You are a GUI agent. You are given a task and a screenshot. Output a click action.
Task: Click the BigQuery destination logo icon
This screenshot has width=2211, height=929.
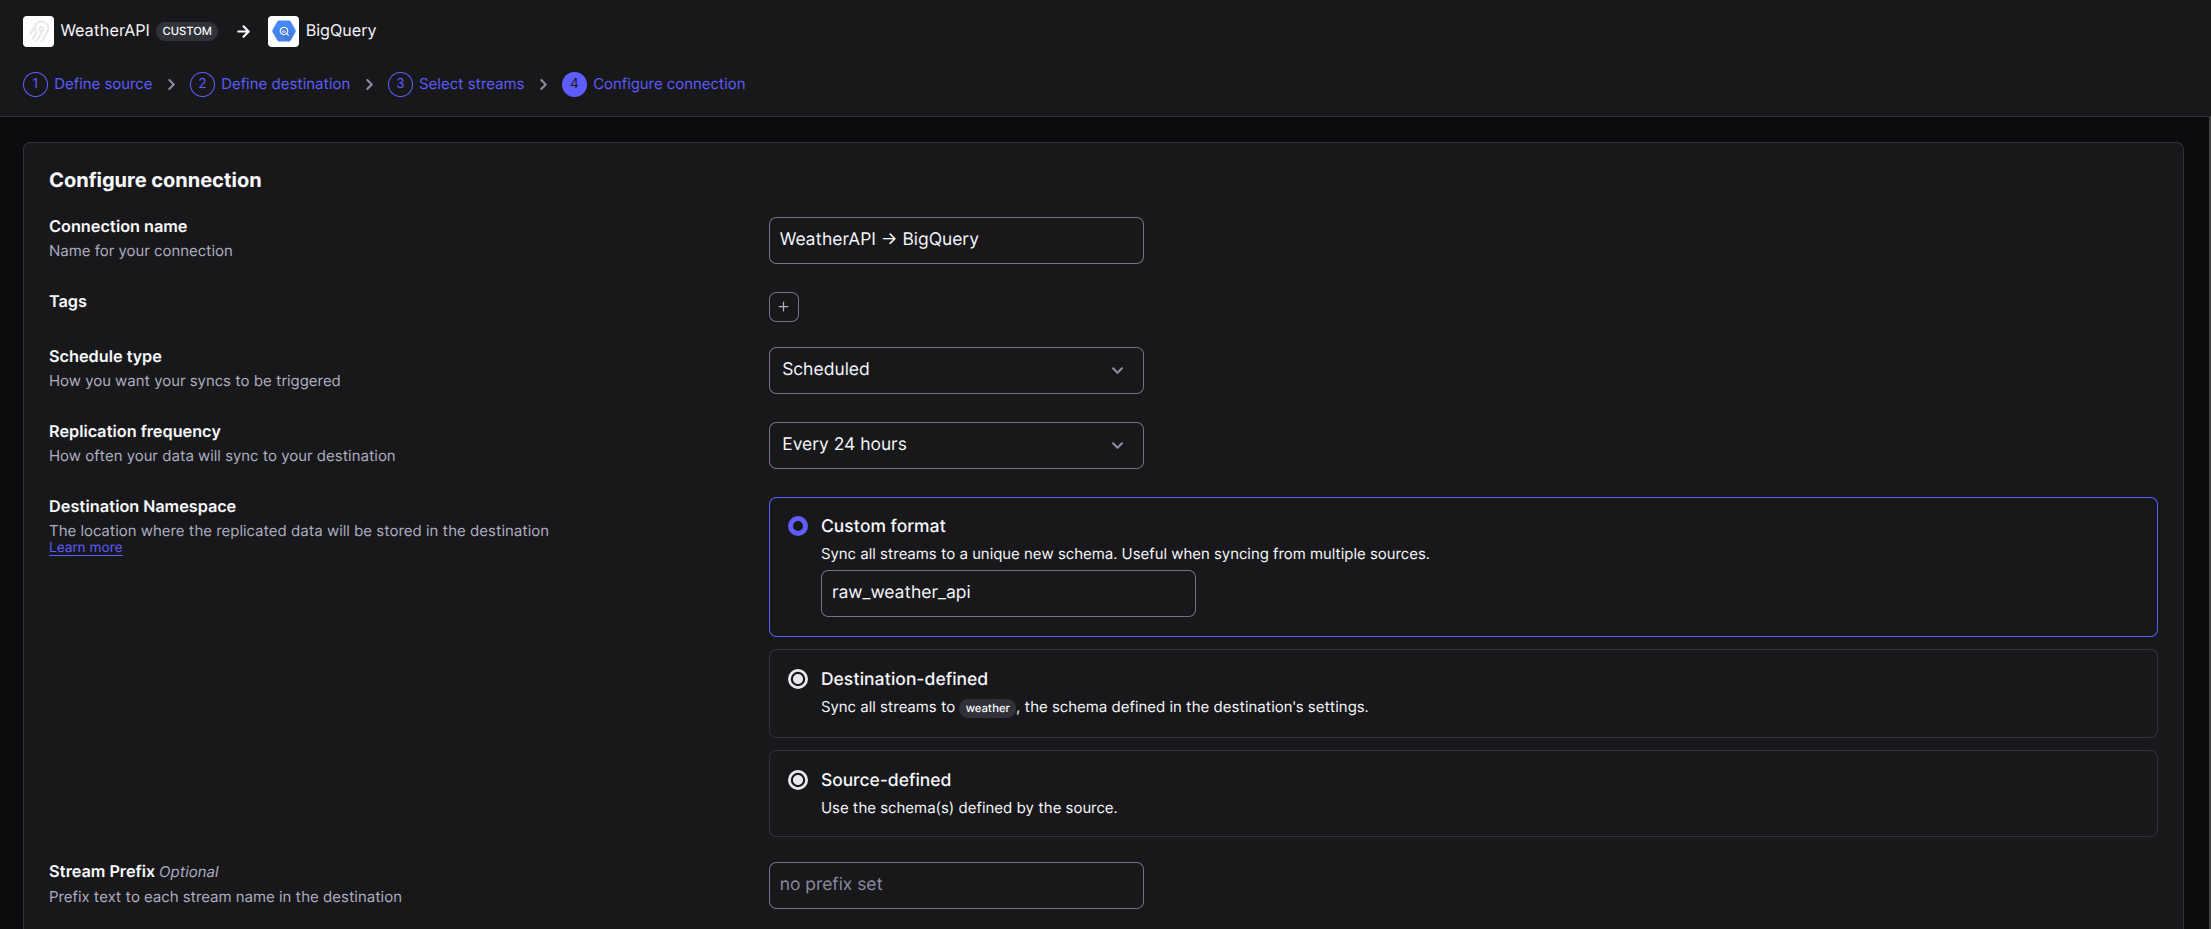(283, 31)
